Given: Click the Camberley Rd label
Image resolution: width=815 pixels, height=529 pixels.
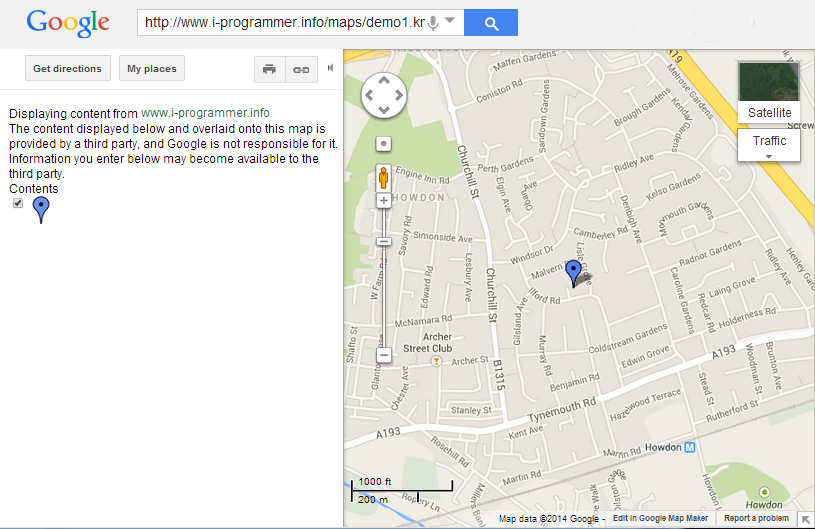Looking at the screenshot, I should tap(600, 233).
